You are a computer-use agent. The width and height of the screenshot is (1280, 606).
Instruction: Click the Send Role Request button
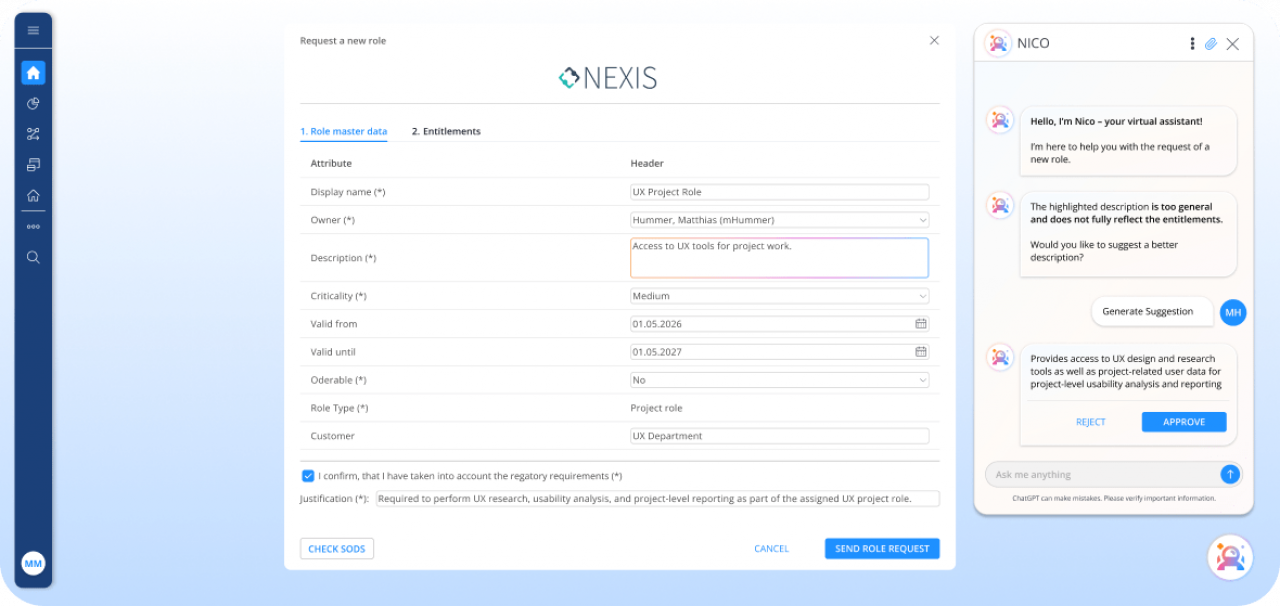point(881,548)
